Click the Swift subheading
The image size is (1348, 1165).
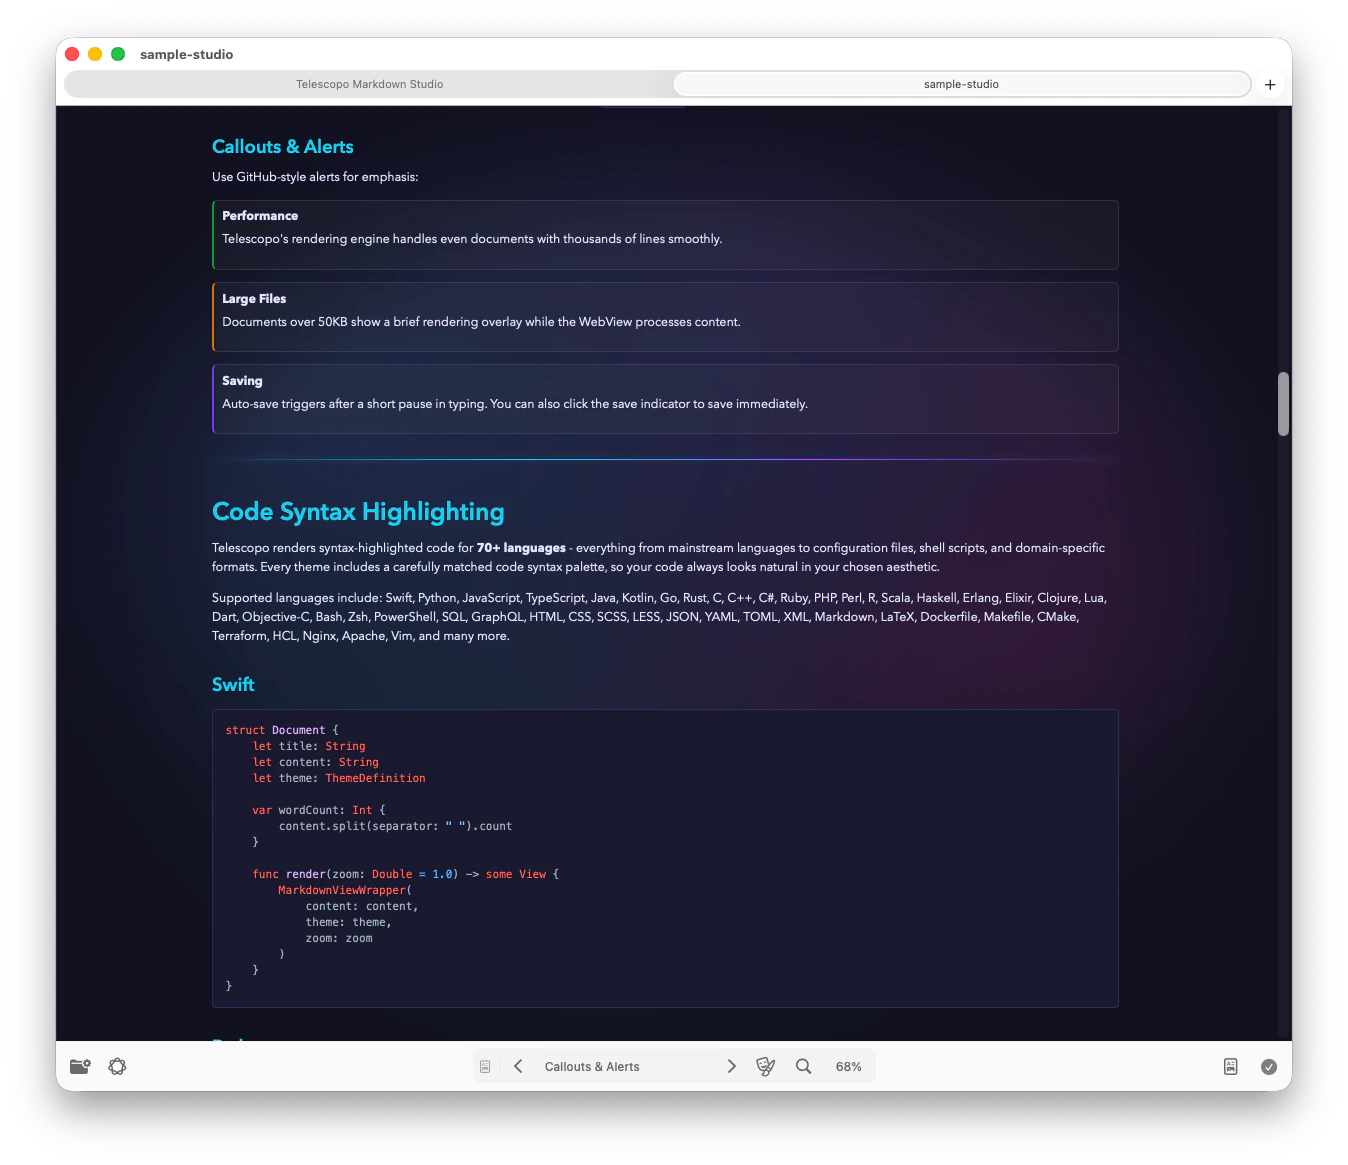click(233, 685)
